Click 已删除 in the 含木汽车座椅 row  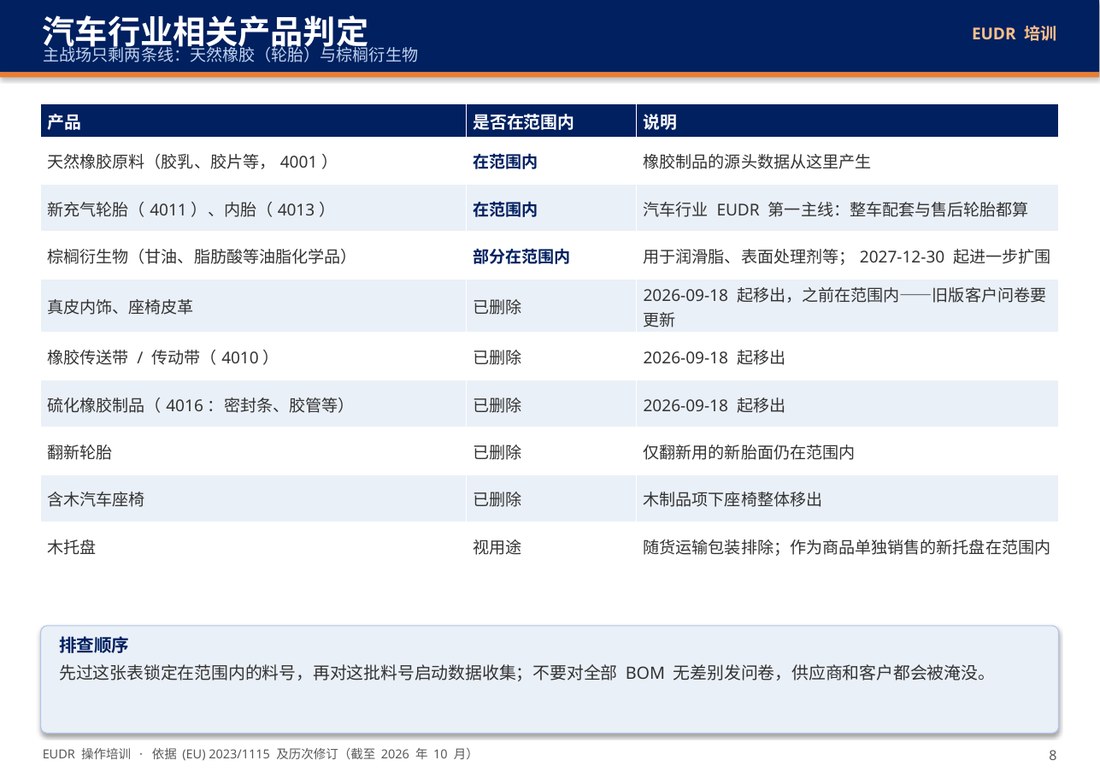click(497, 499)
